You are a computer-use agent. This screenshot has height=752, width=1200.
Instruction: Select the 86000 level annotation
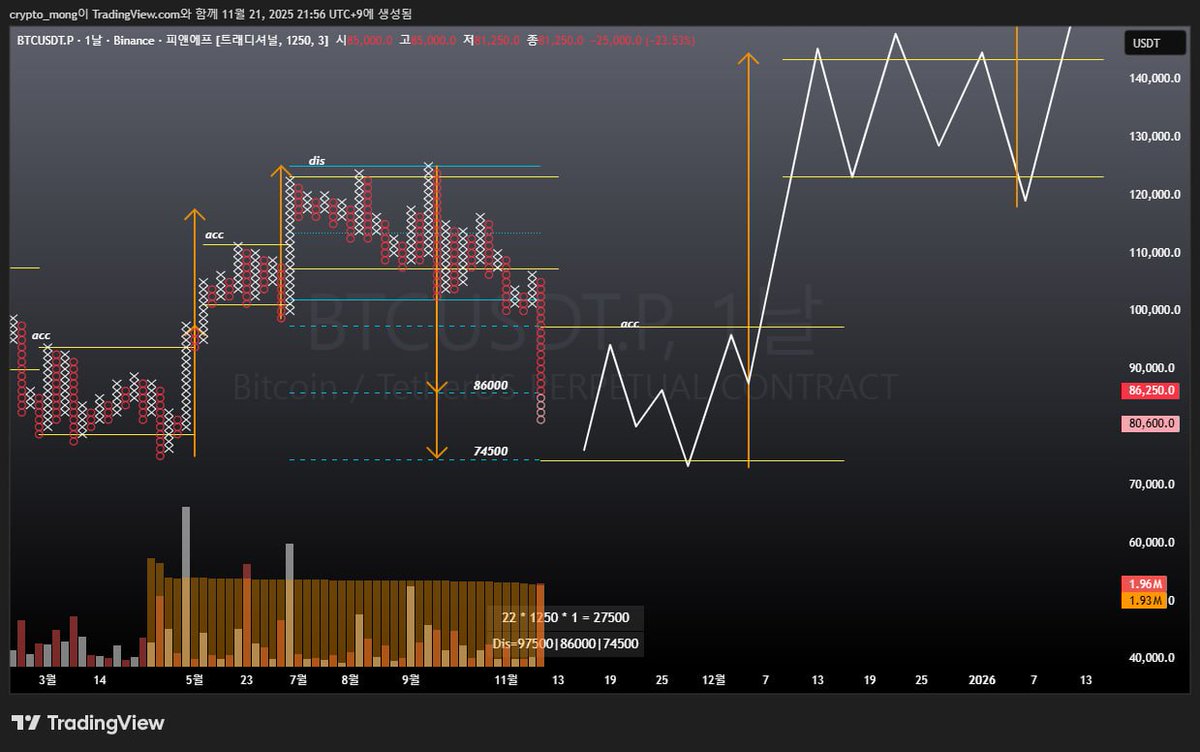pos(490,385)
